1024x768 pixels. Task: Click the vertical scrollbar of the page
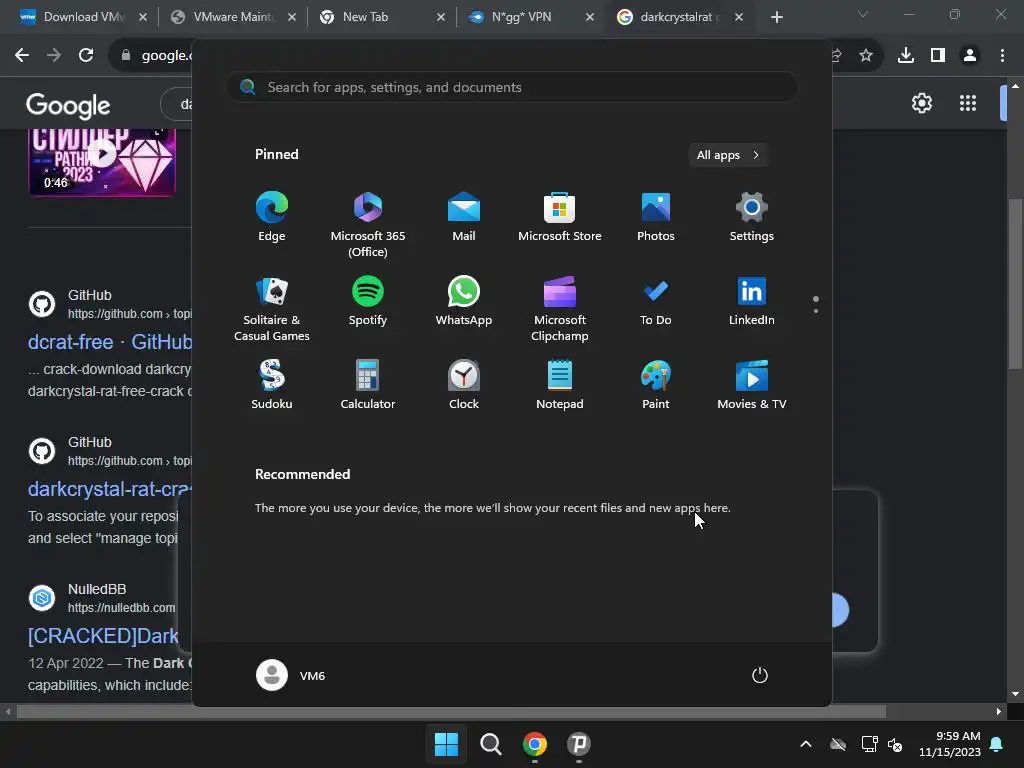(x=1015, y=285)
